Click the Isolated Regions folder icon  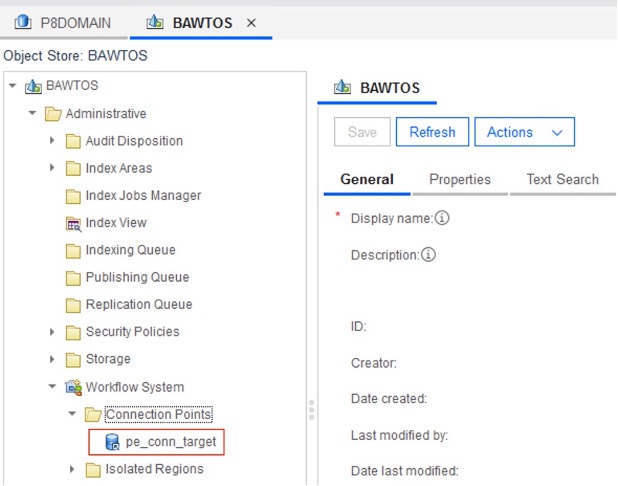click(93, 469)
